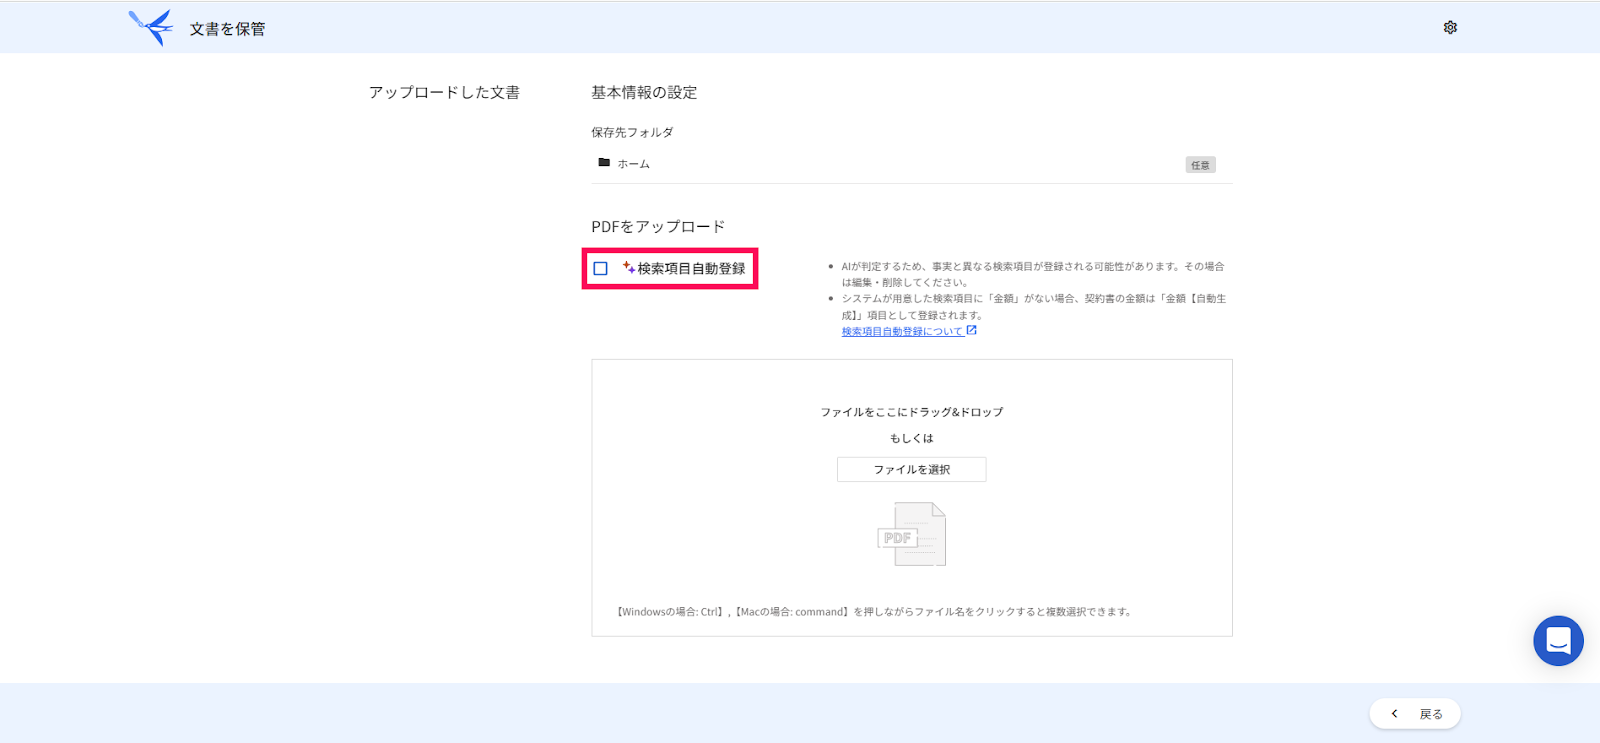Click the ファイルをここにドラッグ&ドロップ text
The width and height of the screenshot is (1600, 743).
911,412
